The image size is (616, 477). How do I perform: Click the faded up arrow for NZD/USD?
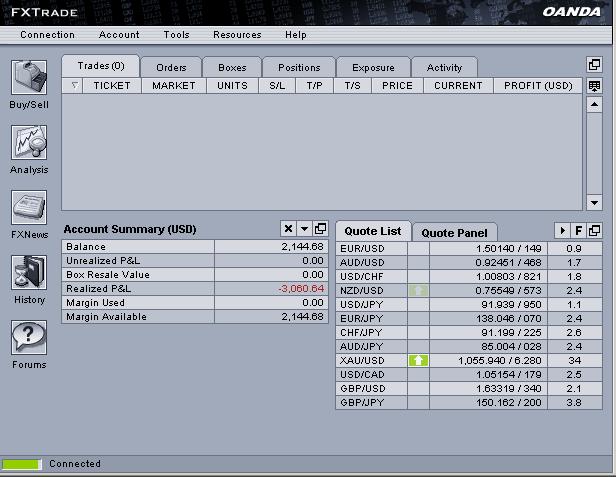418,290
